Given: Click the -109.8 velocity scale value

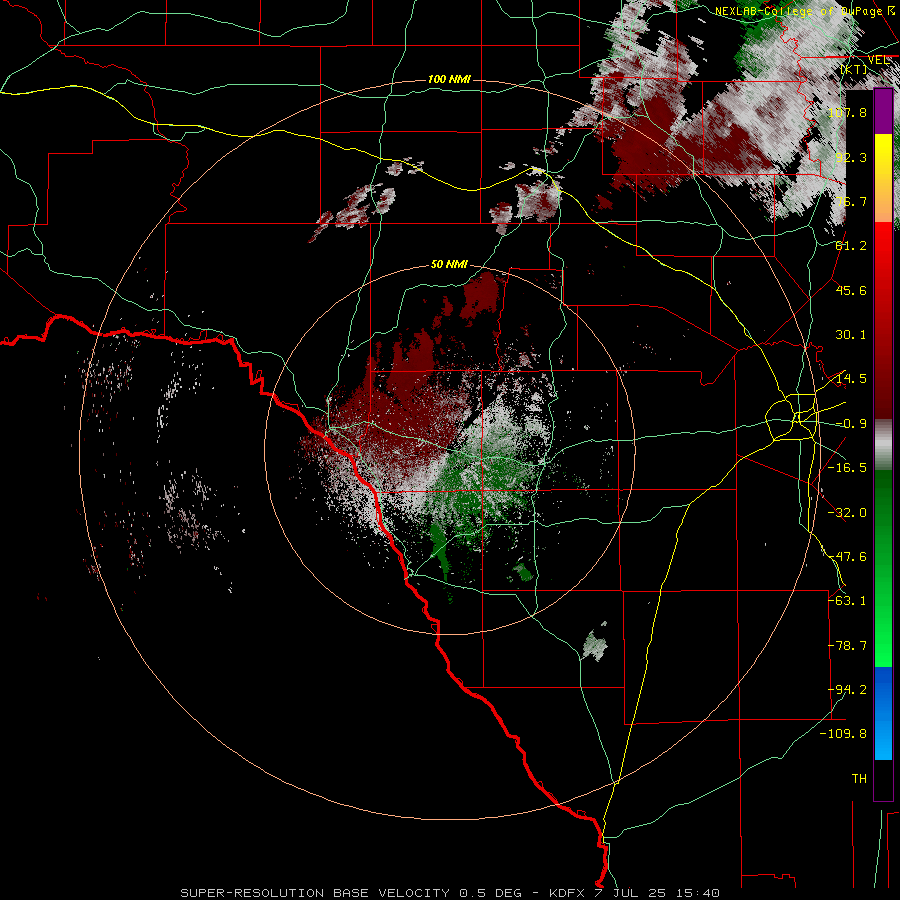Looking at the screenshot, I should [x=843, y=734].
